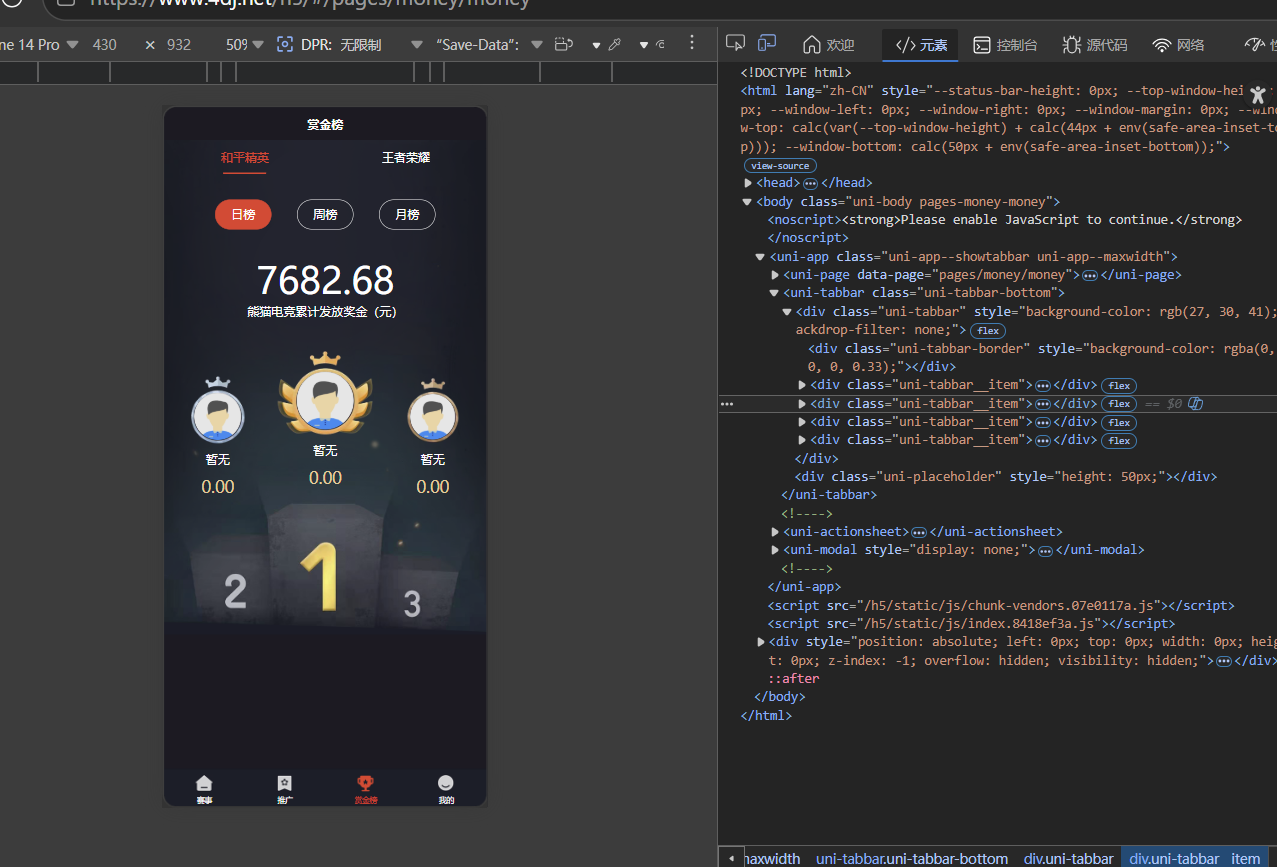This screenshot has height=867, width=1277.
Task: Open the 我的 smiley profile icon
Action: point(446,783)
